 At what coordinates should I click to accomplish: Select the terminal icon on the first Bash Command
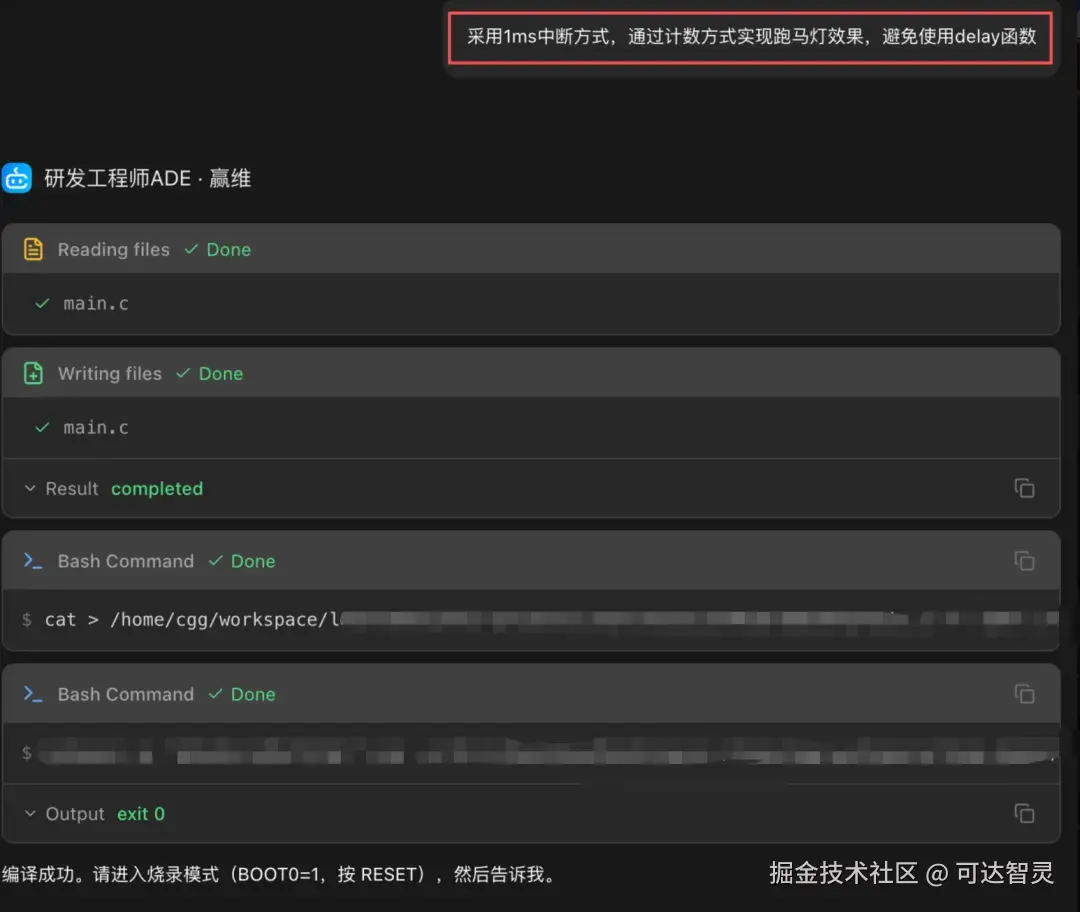coord(31,561)
